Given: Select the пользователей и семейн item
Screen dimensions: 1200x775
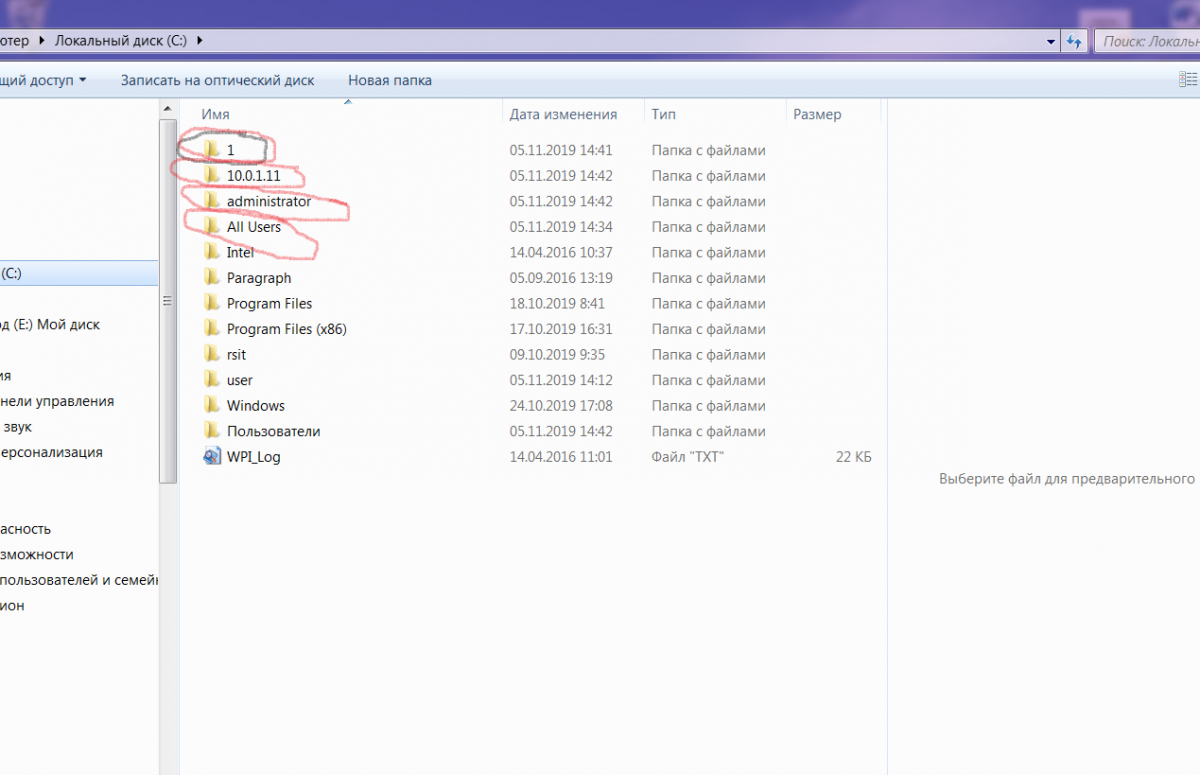Looking at the screenshot, I should click(79, 580).
